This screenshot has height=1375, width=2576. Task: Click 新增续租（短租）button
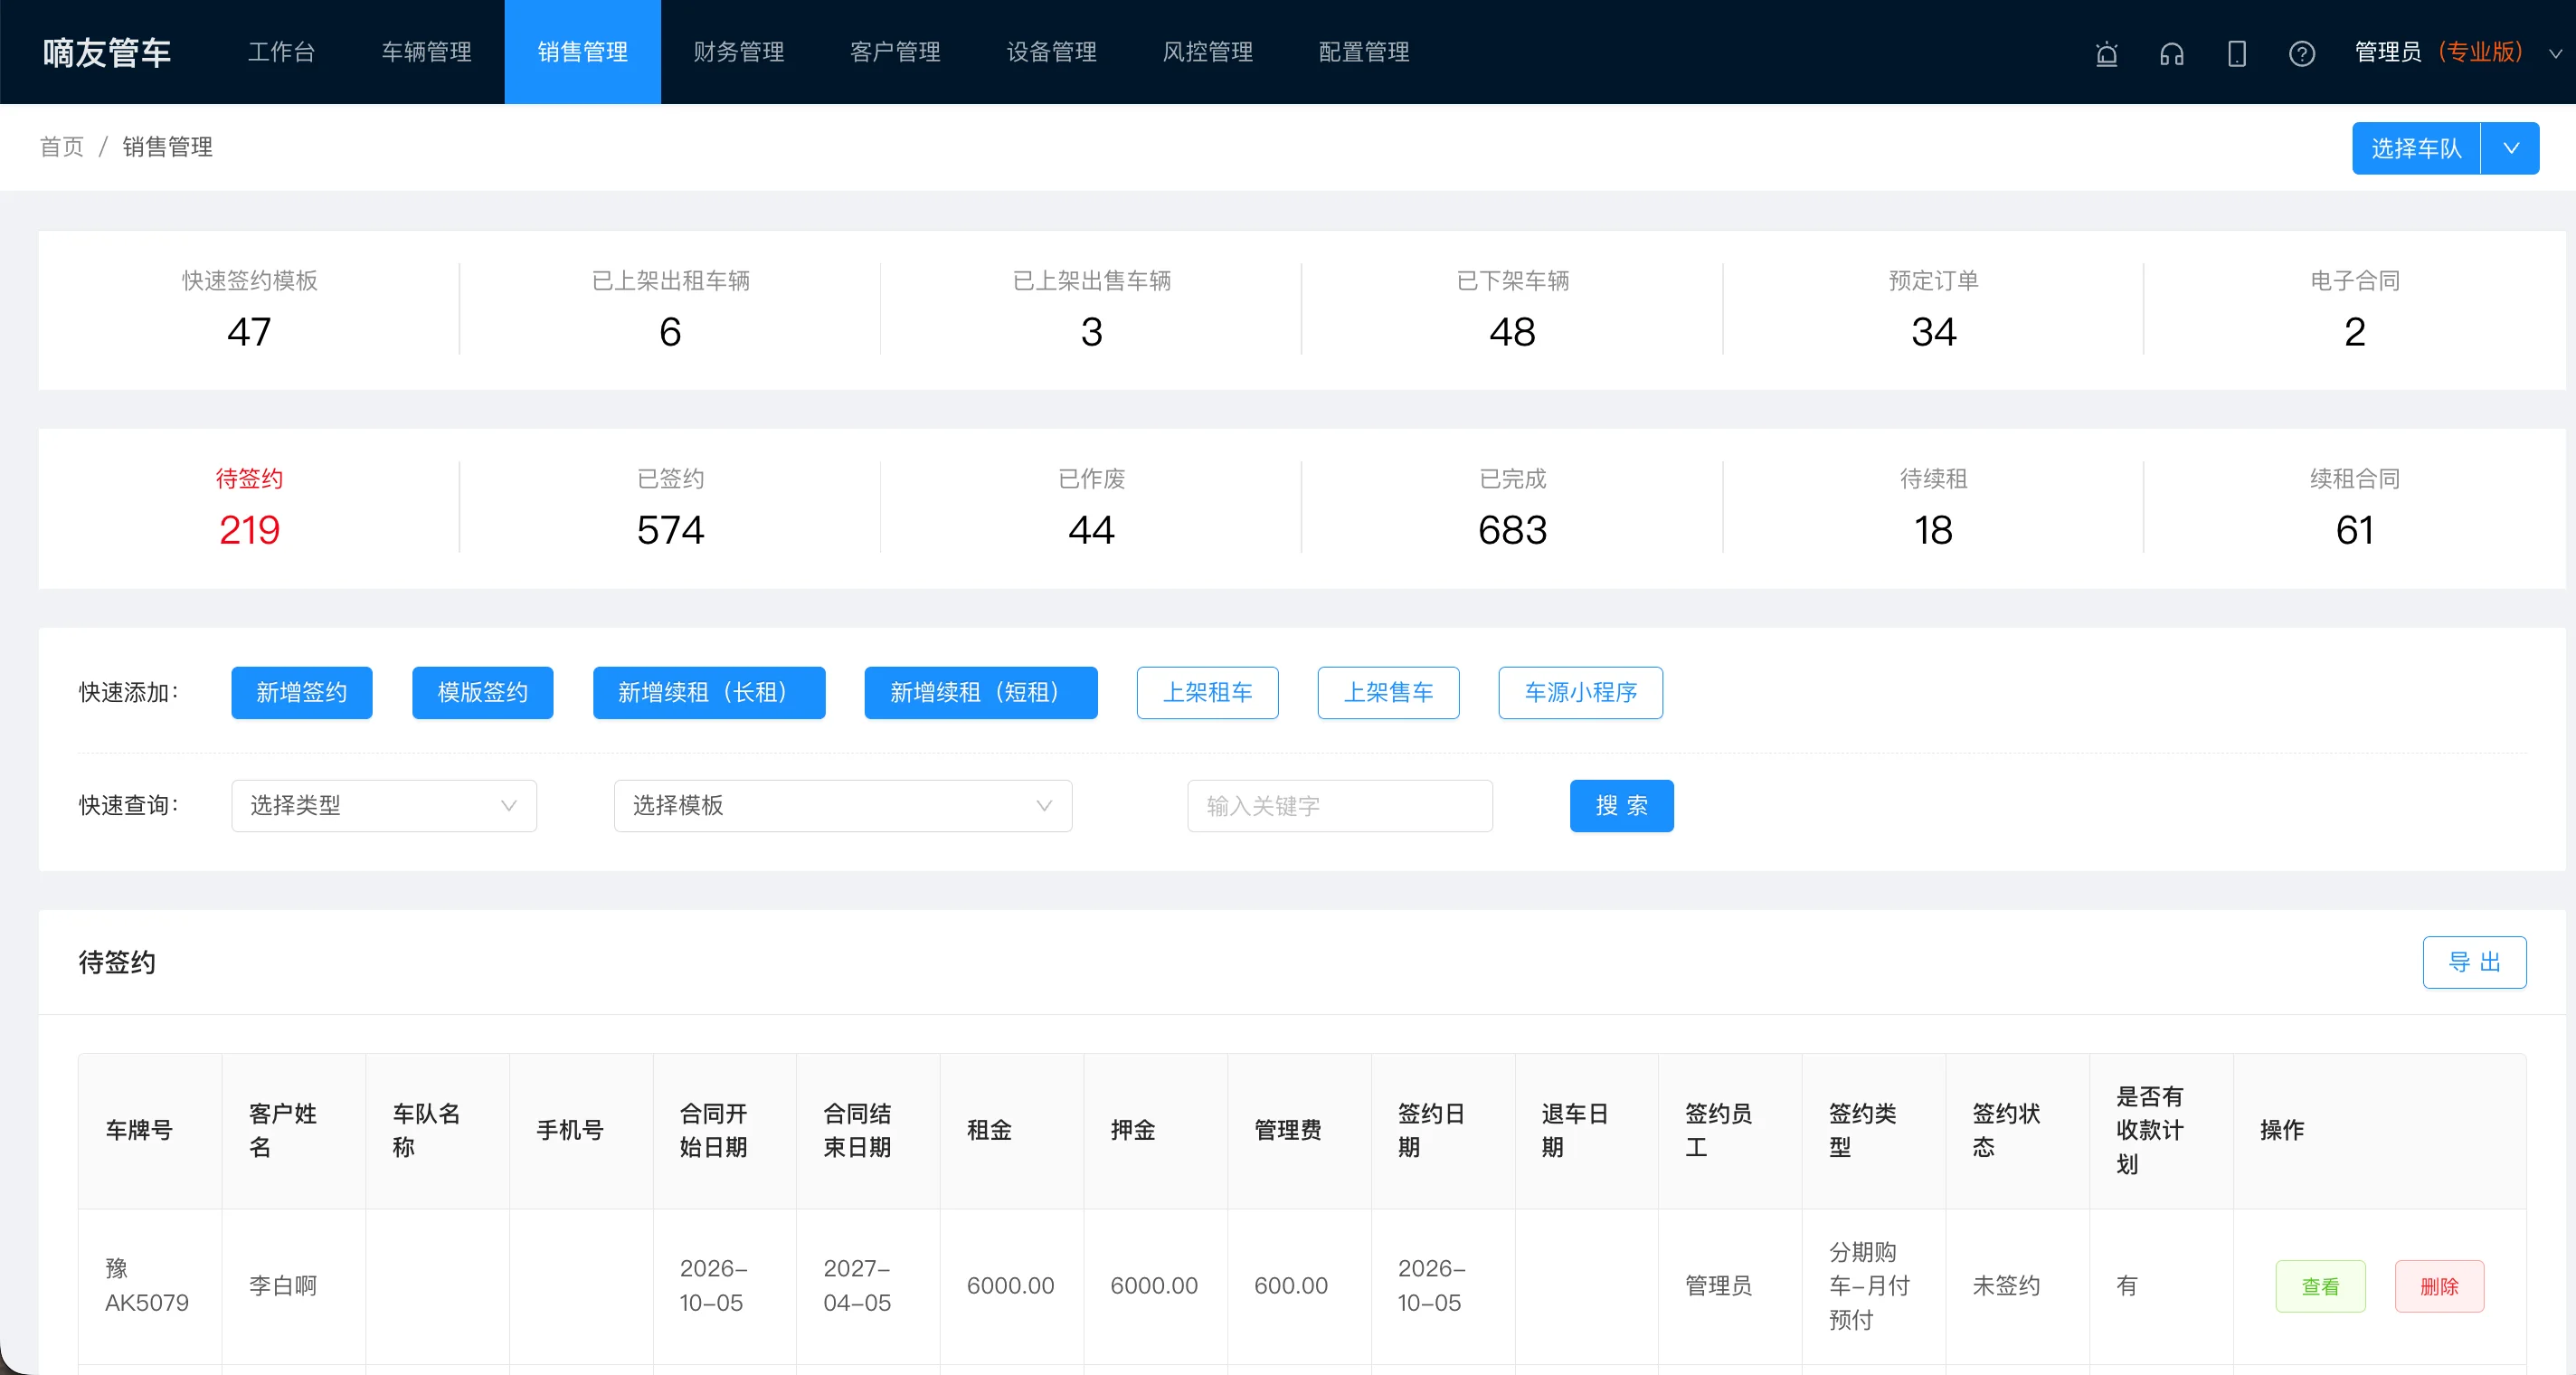980,692
